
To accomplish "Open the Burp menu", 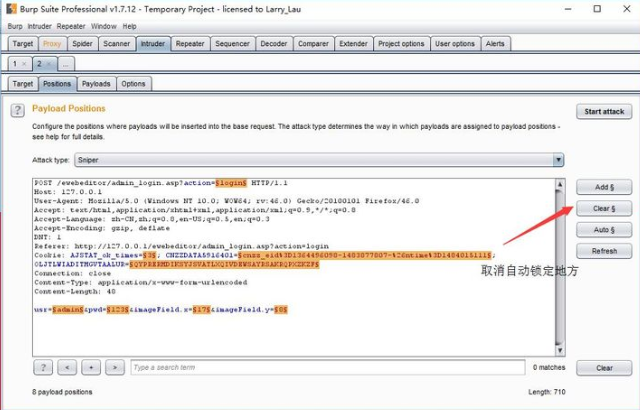I will click(x=15, y=27).
